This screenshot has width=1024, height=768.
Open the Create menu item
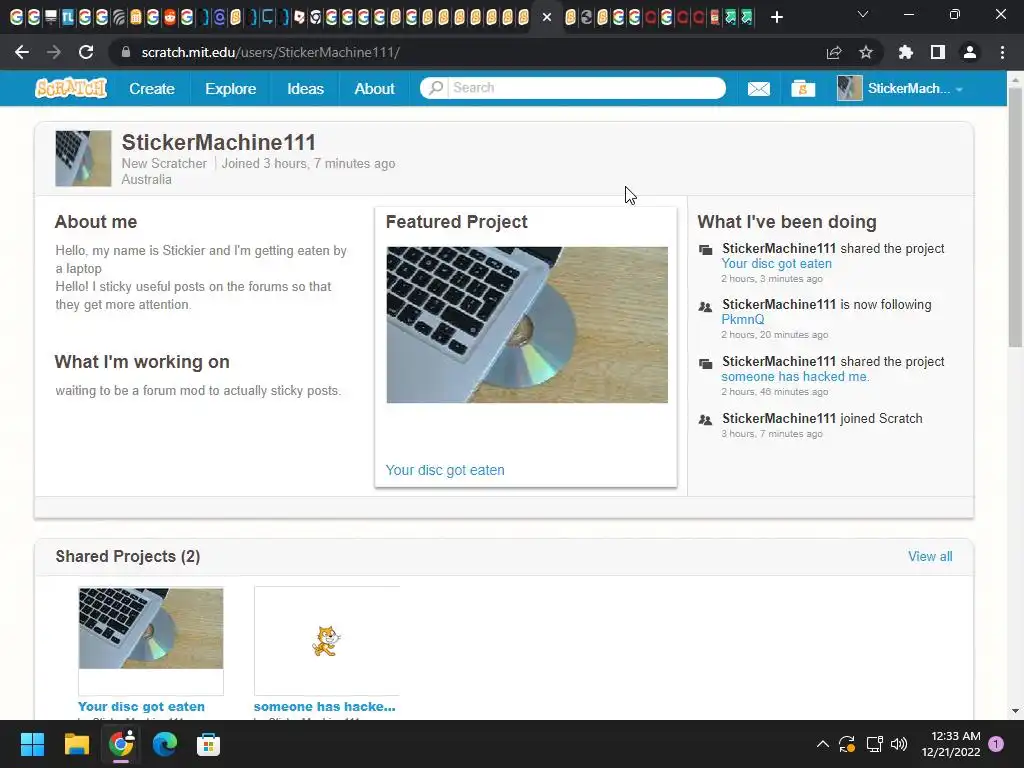point(152,88)
